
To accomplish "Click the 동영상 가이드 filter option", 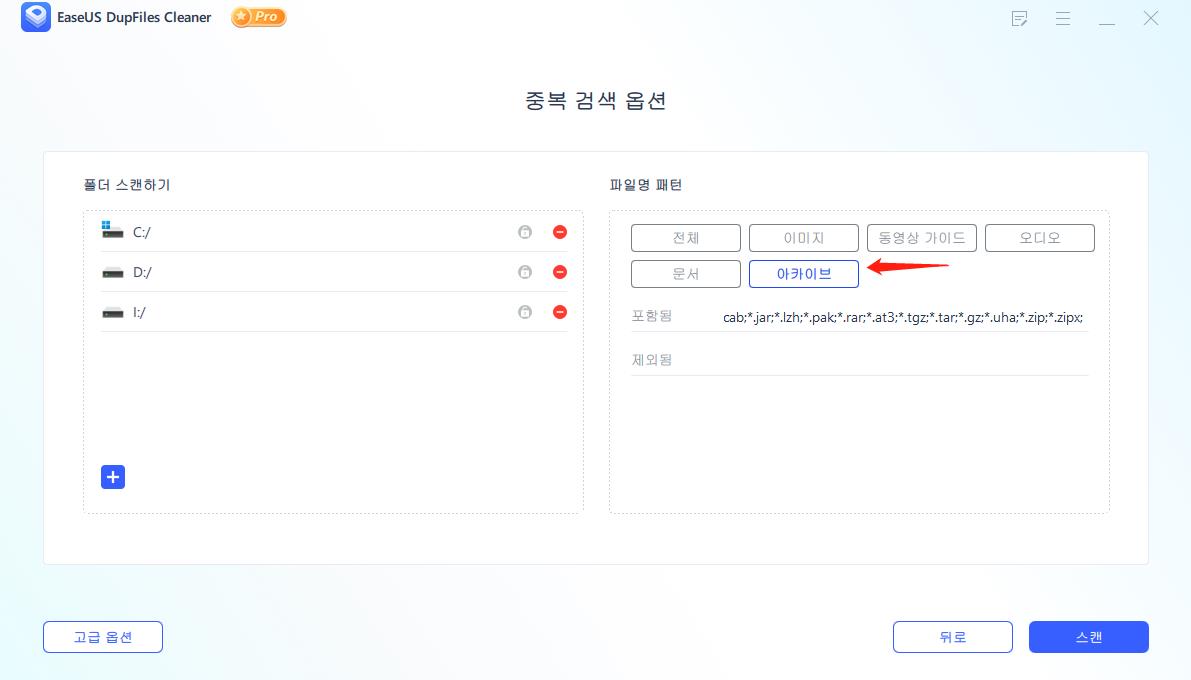I will coord(921,237).
